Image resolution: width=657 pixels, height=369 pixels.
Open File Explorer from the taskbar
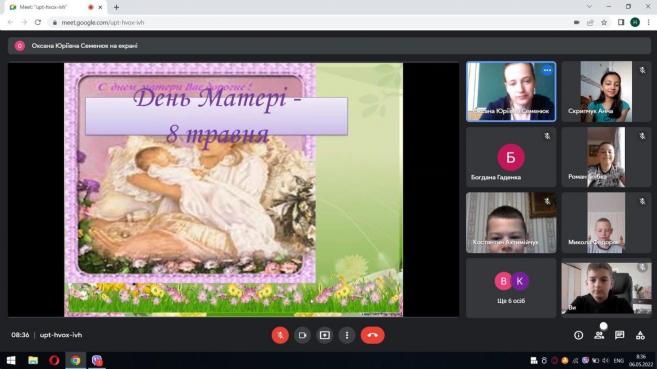click(x=33, y=360)
